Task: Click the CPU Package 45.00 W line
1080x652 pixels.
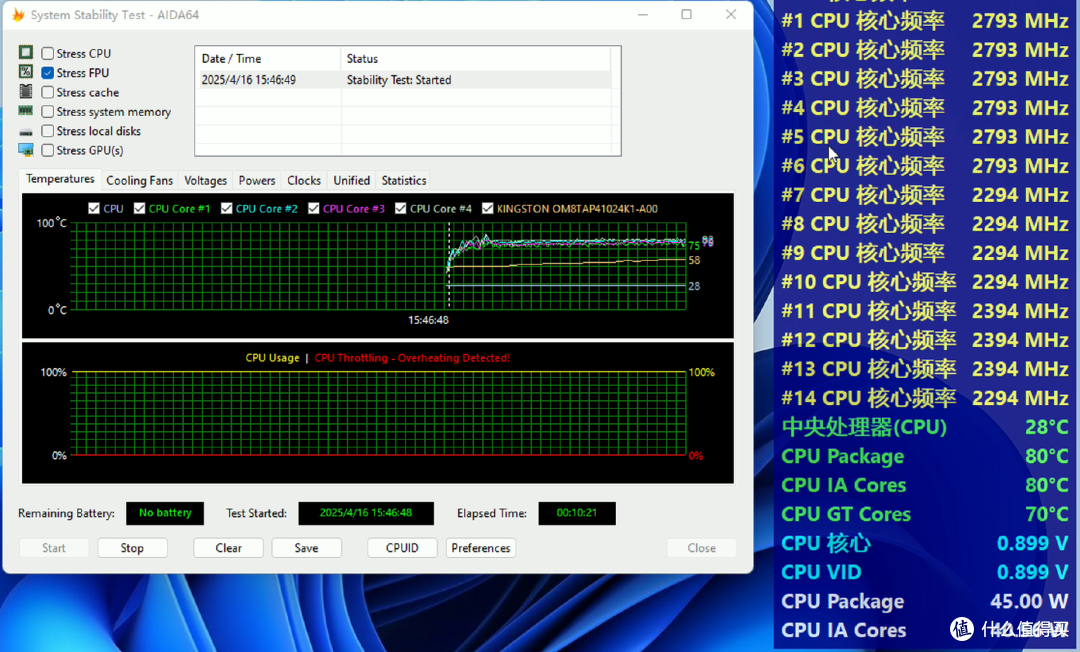Action: click(924, 601)
